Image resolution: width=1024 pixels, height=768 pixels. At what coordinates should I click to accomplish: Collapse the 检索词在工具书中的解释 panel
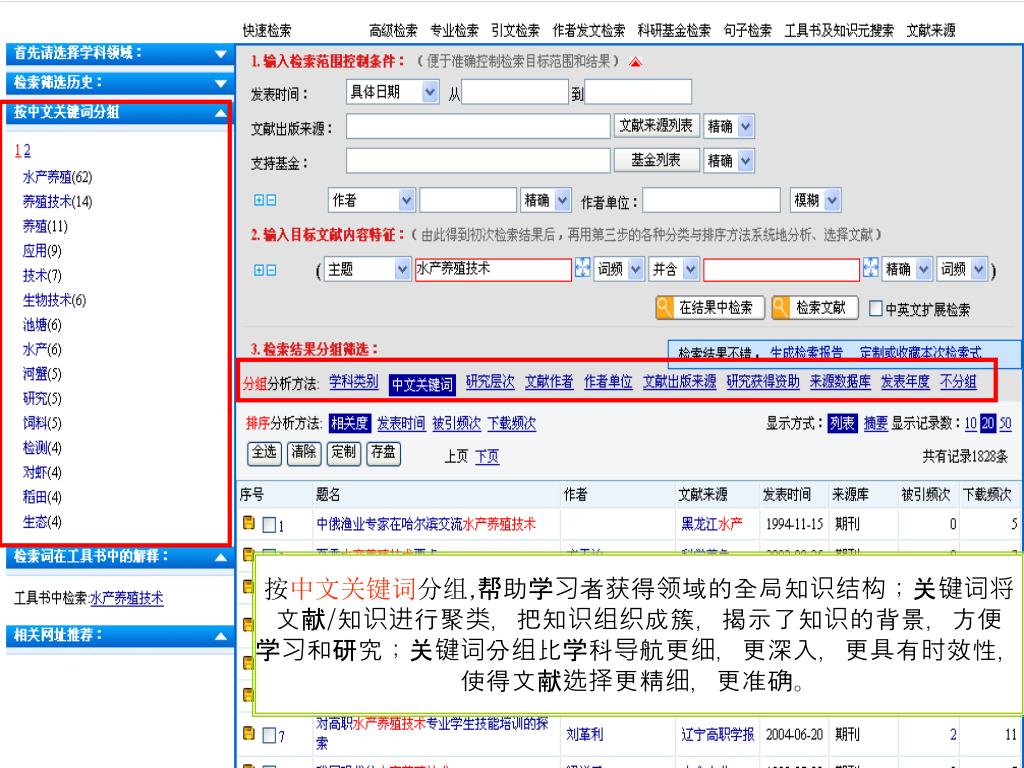pyautogui.click(x=221, y=558)
